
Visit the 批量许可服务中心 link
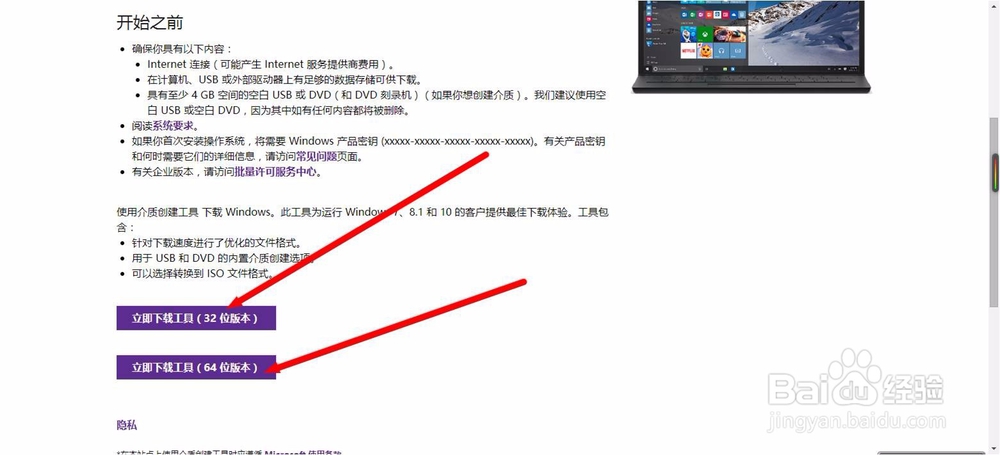(x=276, y=172)
